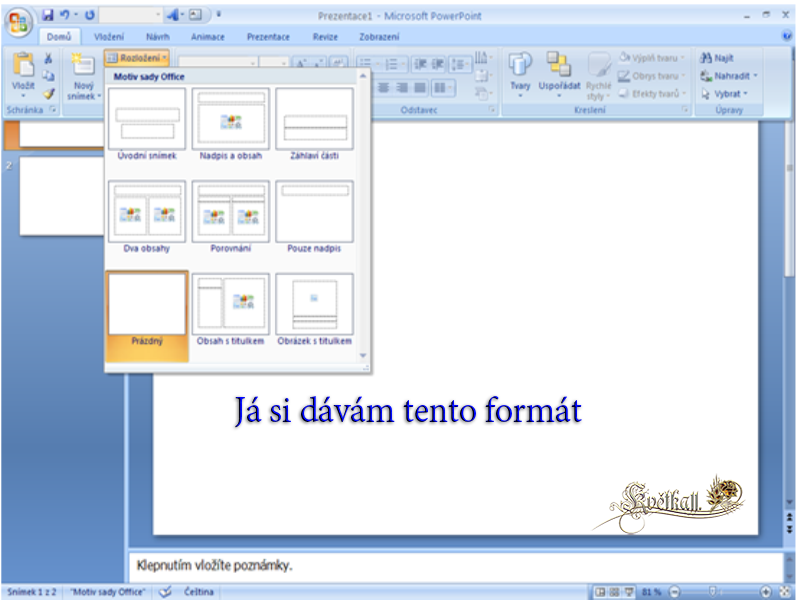Choose the Úvodní snímek layout
This screenshot has width=800, height=600.
(147, 124)
